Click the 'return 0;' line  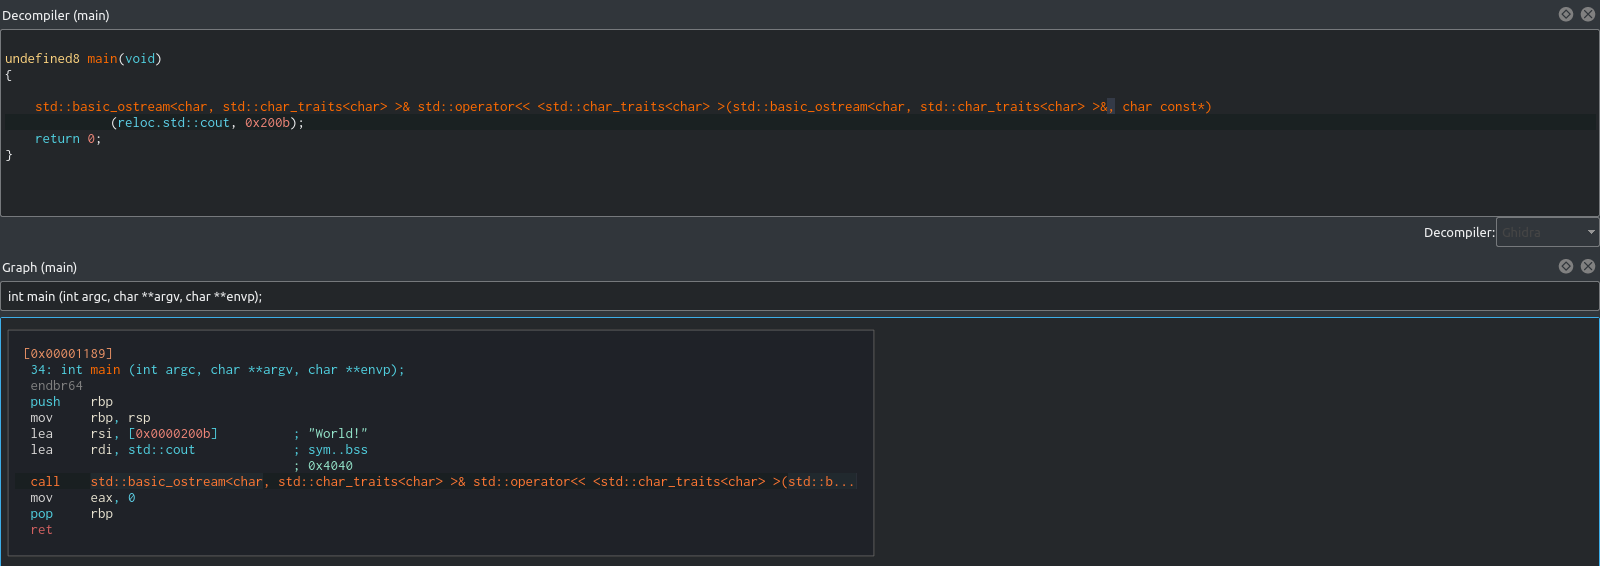[68, 139]
